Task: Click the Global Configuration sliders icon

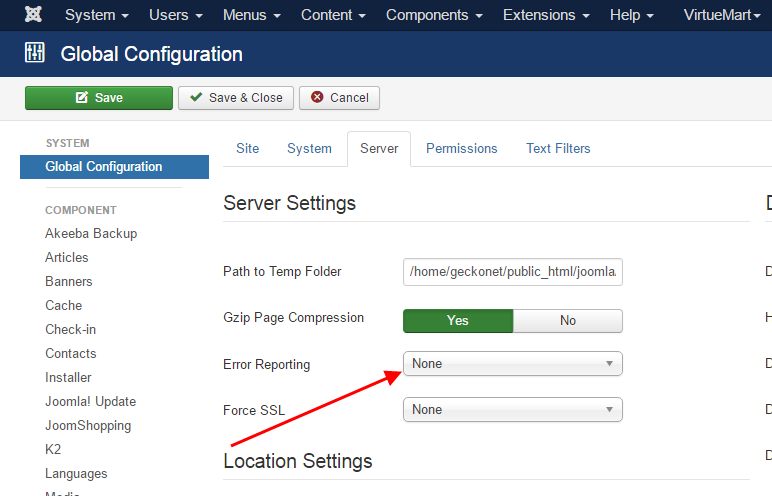Action: pos(34,54)
